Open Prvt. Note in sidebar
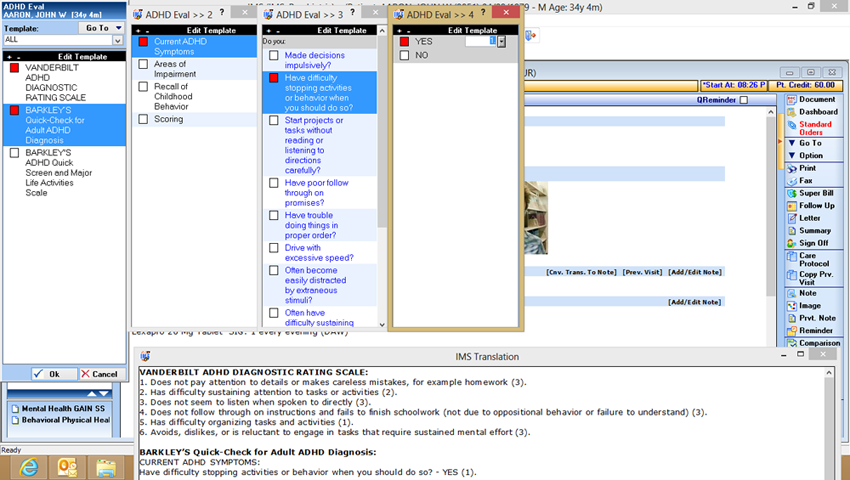Image resolution: width=850 pixels, height=480 pixels. pos(814,318)
